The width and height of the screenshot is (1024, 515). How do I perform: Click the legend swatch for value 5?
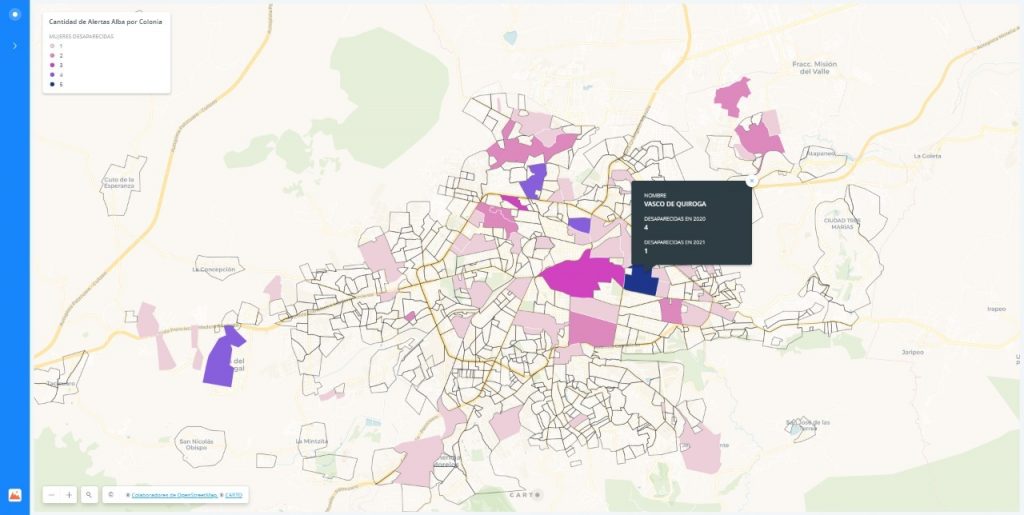52,84
